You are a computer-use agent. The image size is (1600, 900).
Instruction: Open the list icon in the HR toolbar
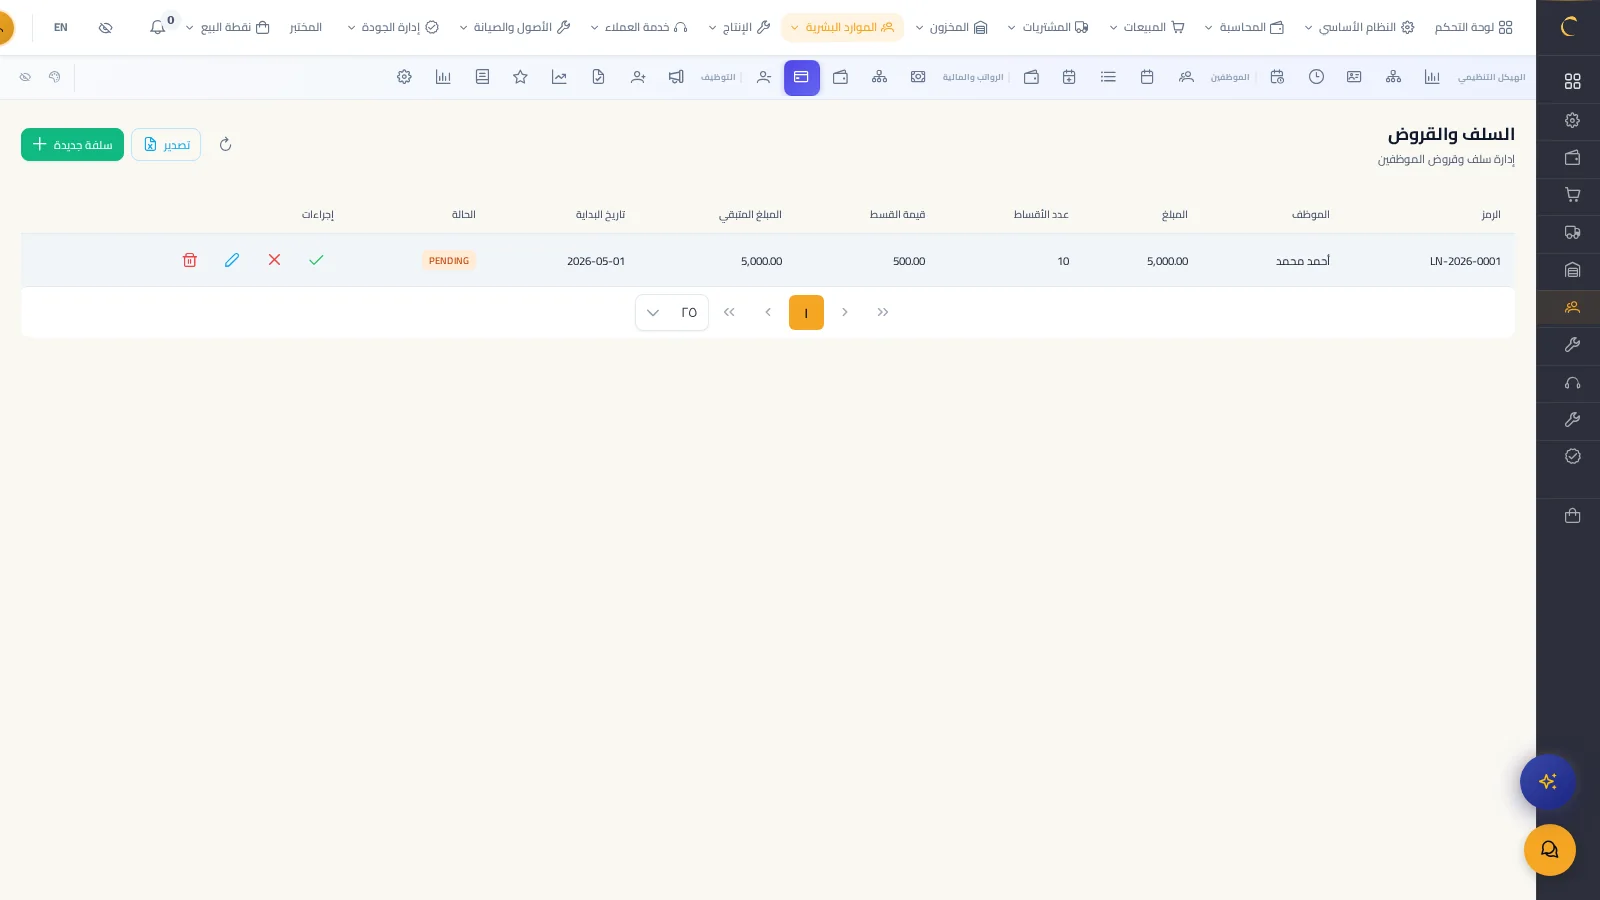pos(1108,77)
